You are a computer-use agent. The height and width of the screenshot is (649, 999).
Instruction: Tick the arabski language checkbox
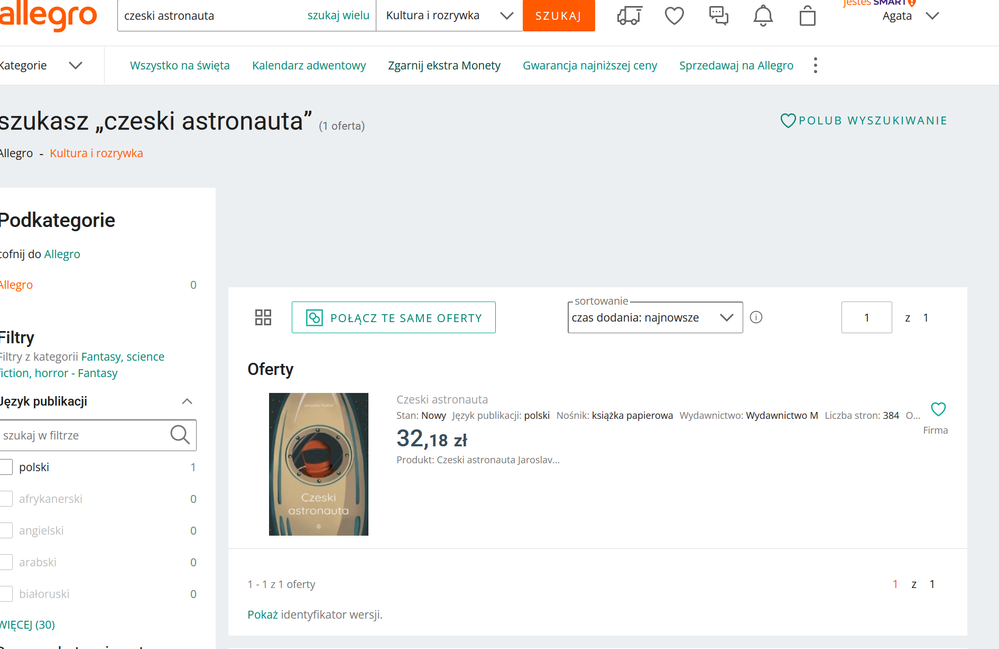point(6,562)
